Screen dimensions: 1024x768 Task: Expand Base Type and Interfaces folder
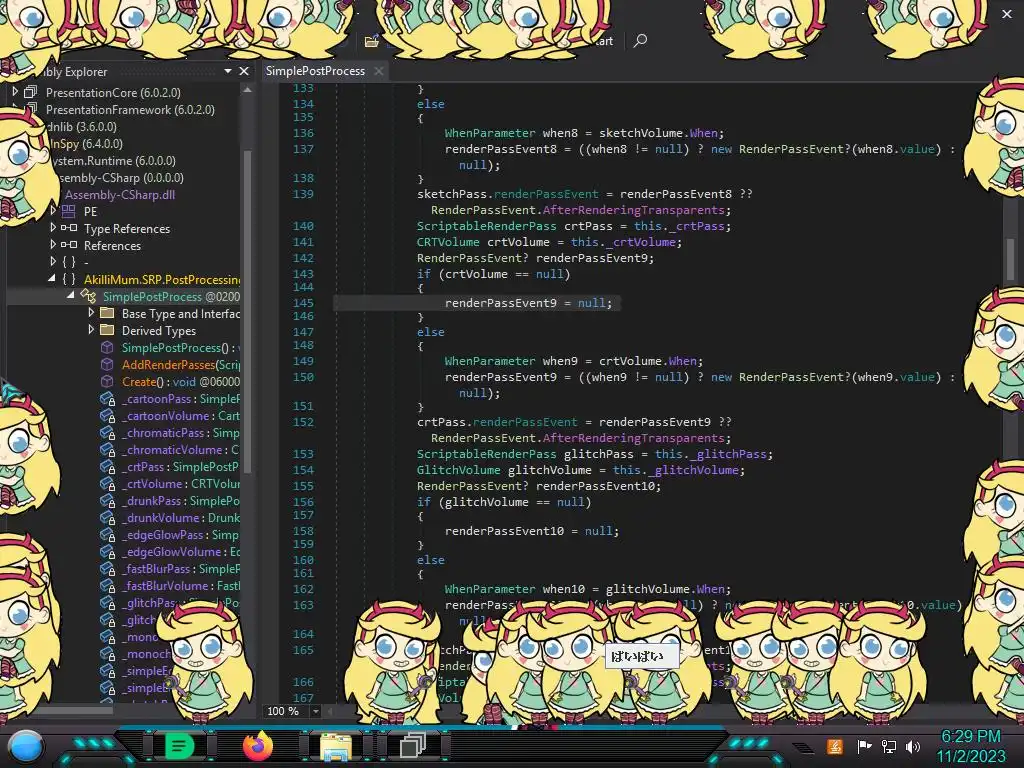(91, 313)
